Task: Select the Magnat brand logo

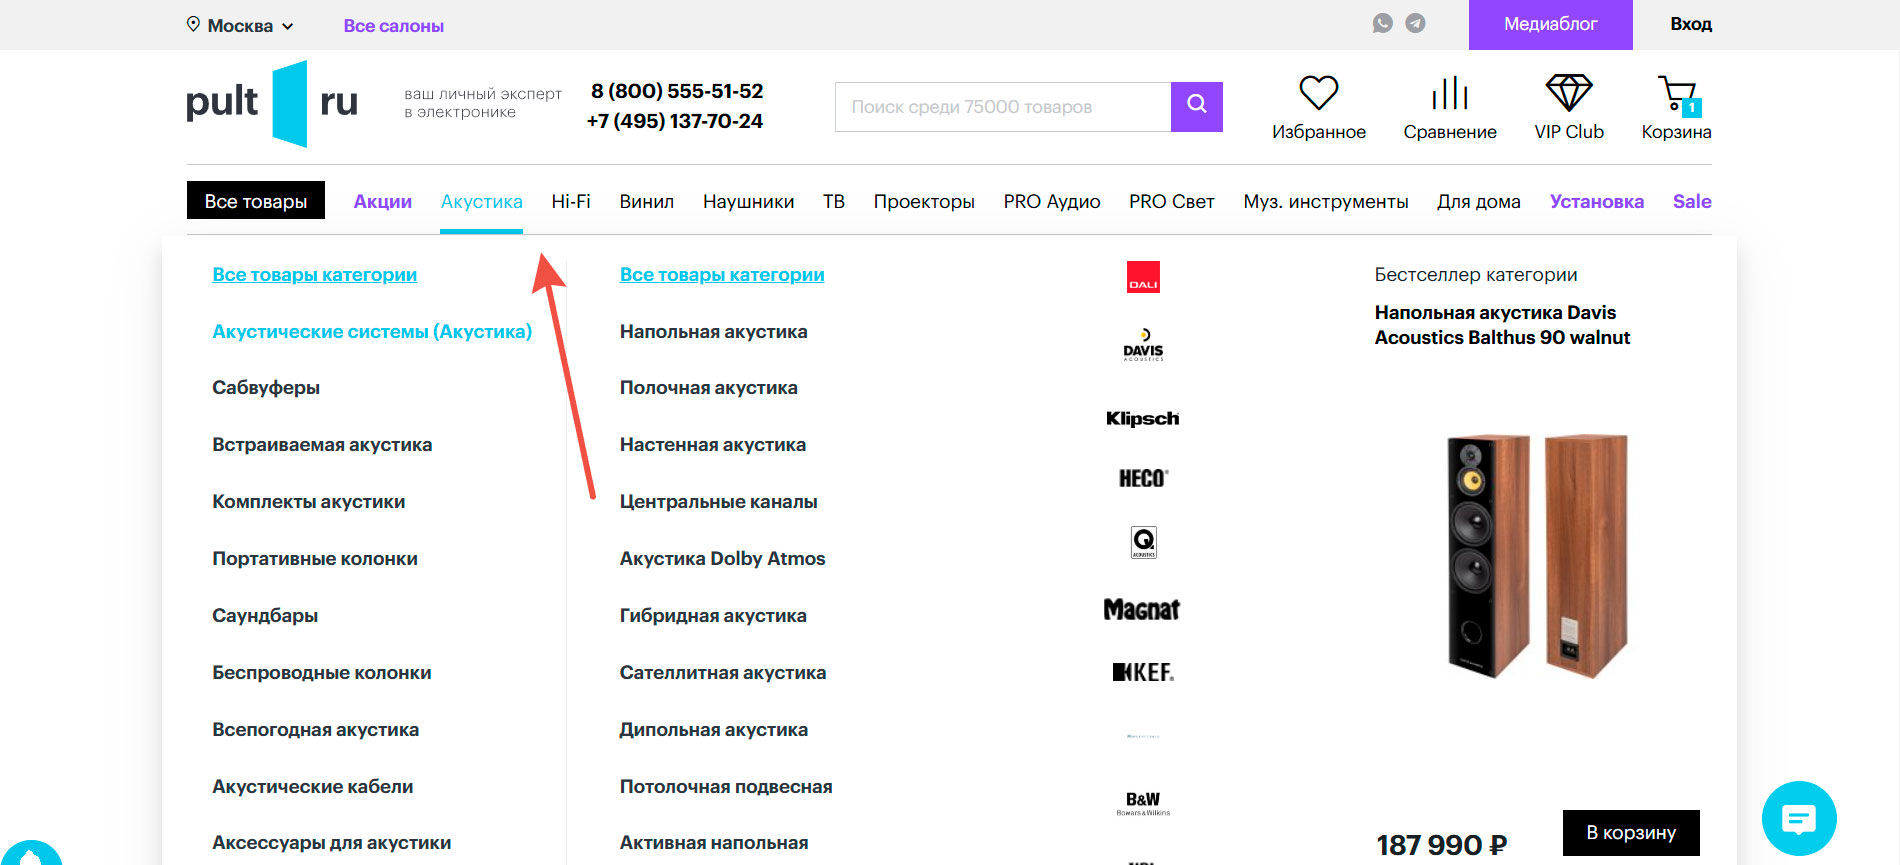Action: click(1142, 609)
